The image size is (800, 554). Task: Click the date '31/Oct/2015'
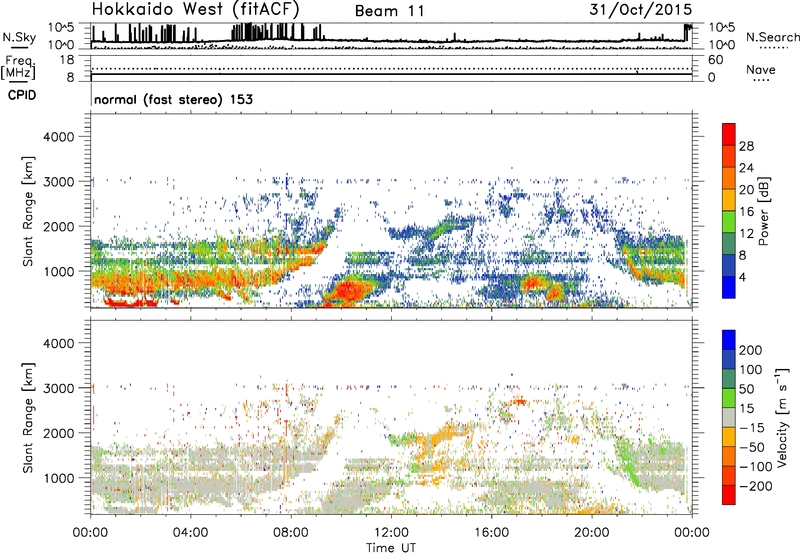[641, 10]
